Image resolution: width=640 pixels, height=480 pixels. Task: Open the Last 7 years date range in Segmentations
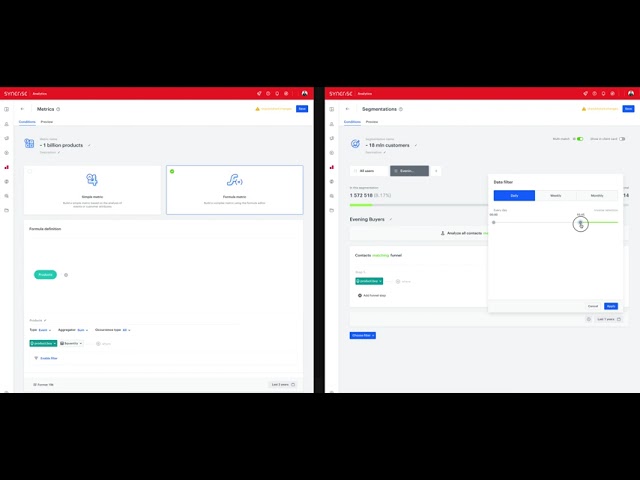pos(609,319)
